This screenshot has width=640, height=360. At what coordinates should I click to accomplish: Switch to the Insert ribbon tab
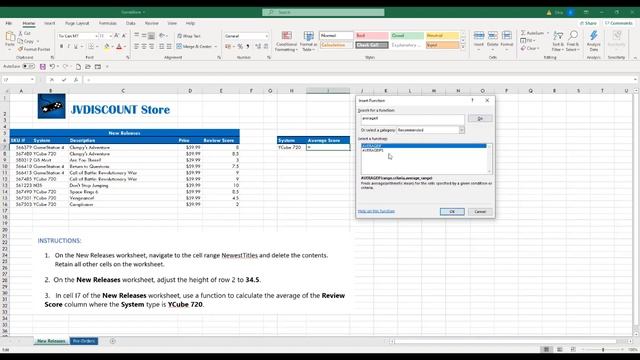pyautogui.click(x=50, y=23)
